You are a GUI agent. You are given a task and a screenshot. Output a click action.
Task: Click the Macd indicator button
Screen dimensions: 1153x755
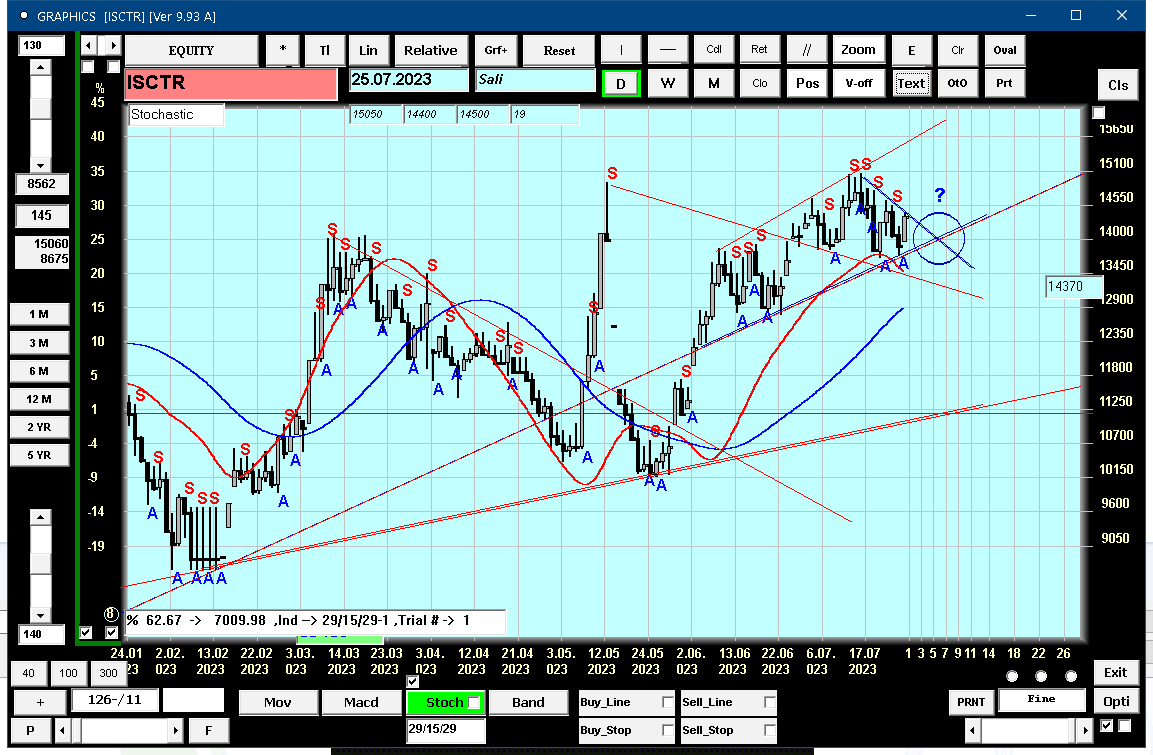(361, 702)
